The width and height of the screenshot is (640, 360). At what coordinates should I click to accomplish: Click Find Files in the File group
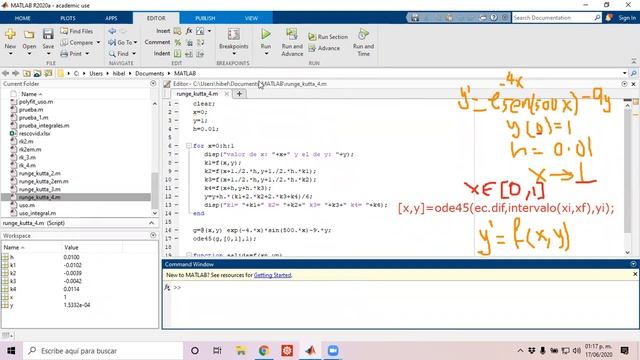point(76,31)
